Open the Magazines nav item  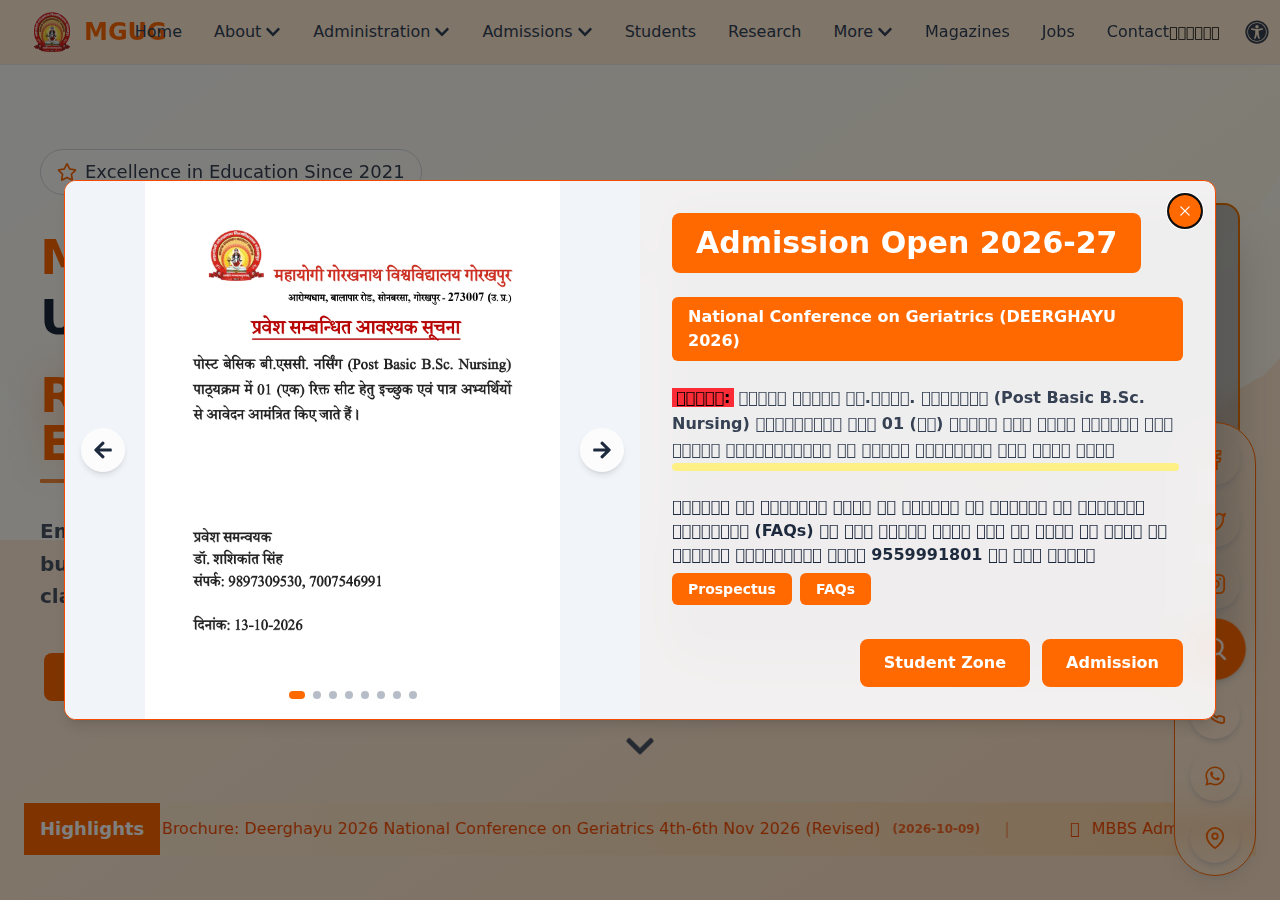click(967, 32)
